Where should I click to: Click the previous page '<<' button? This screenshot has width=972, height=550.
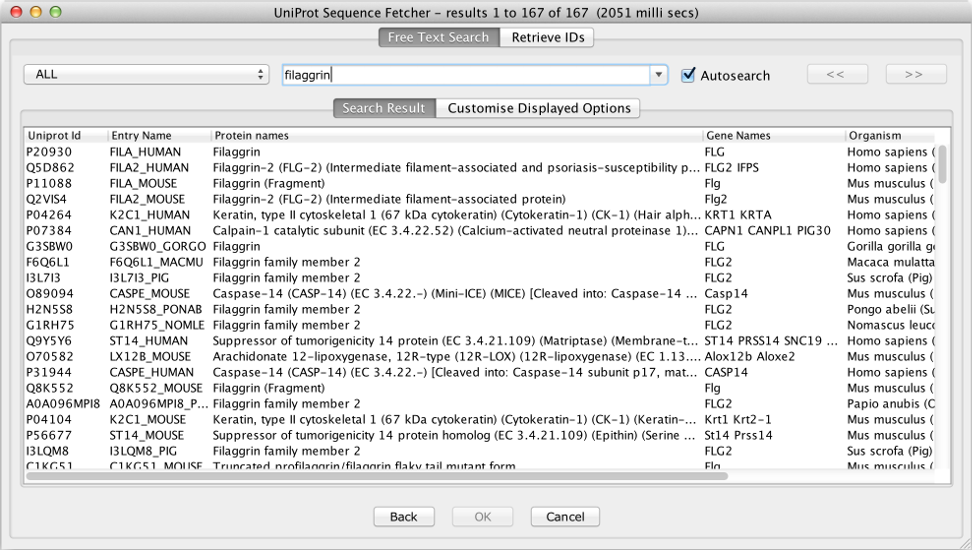pyautogui.click(x=835, y=75)
